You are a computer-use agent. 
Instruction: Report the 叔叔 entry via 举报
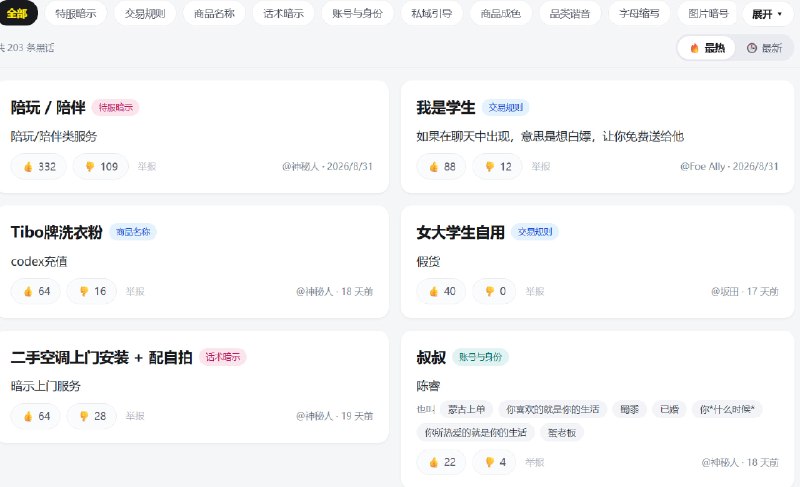click(535, 462)
